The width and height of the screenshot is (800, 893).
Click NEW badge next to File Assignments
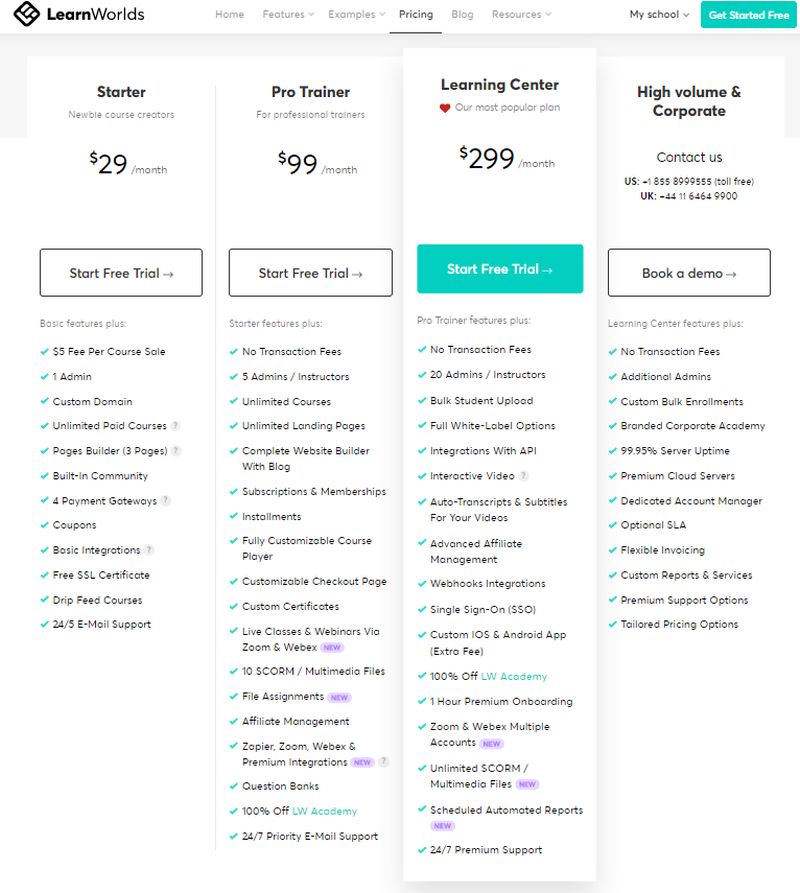pyautogui.click(x=339, y=697)
